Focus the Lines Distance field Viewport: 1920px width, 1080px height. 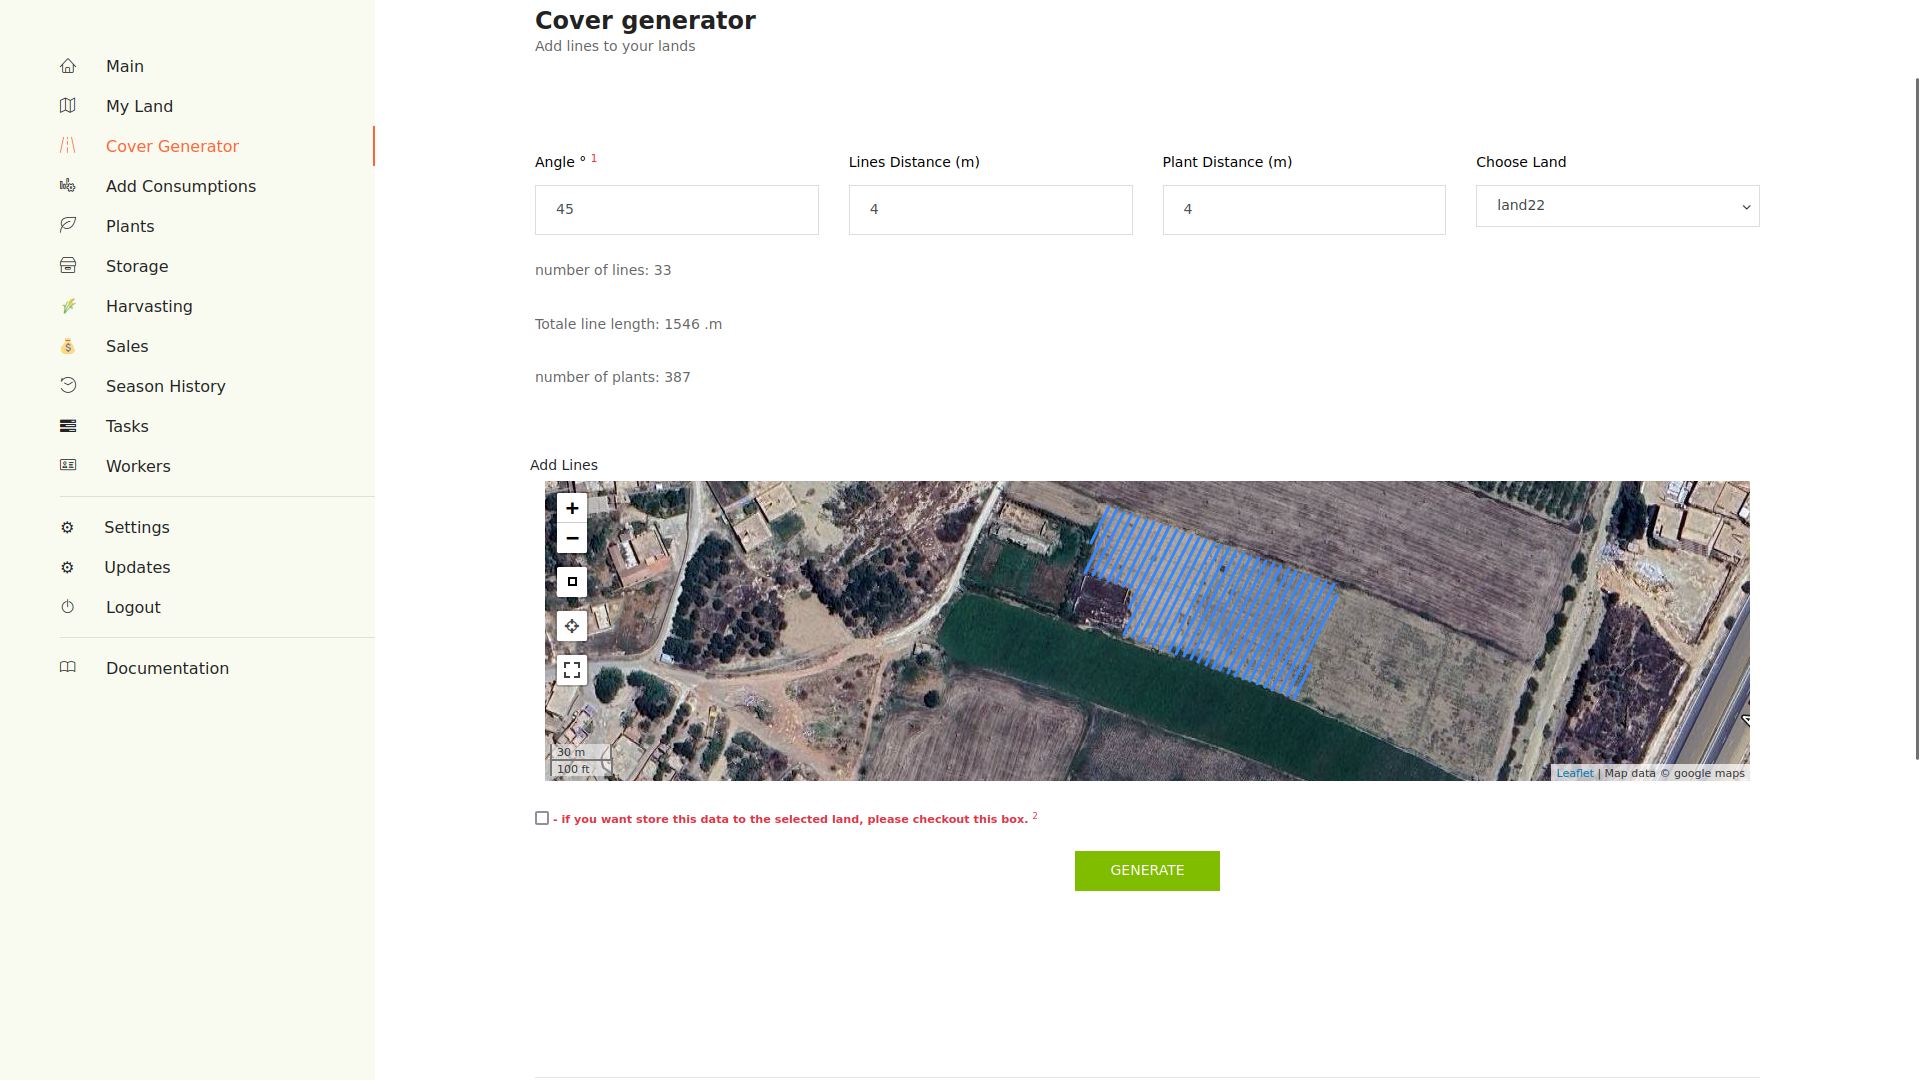click(990, 210)
